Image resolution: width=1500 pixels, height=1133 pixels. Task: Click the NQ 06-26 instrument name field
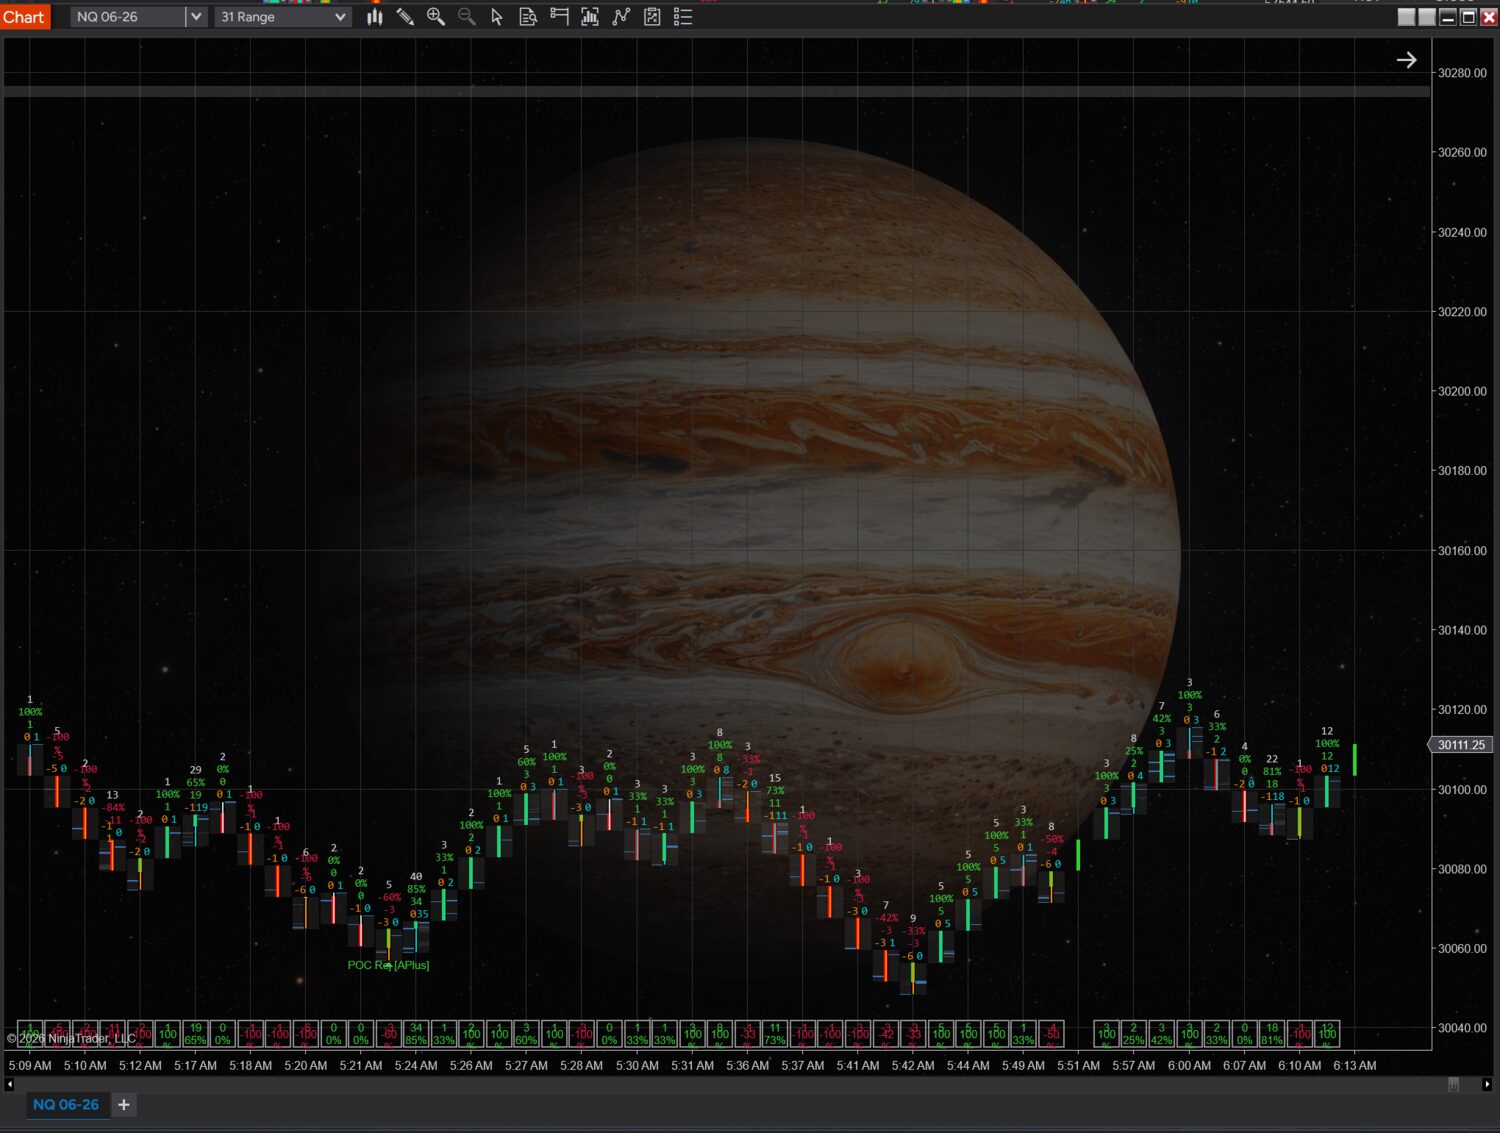click(x=128, y=17)
